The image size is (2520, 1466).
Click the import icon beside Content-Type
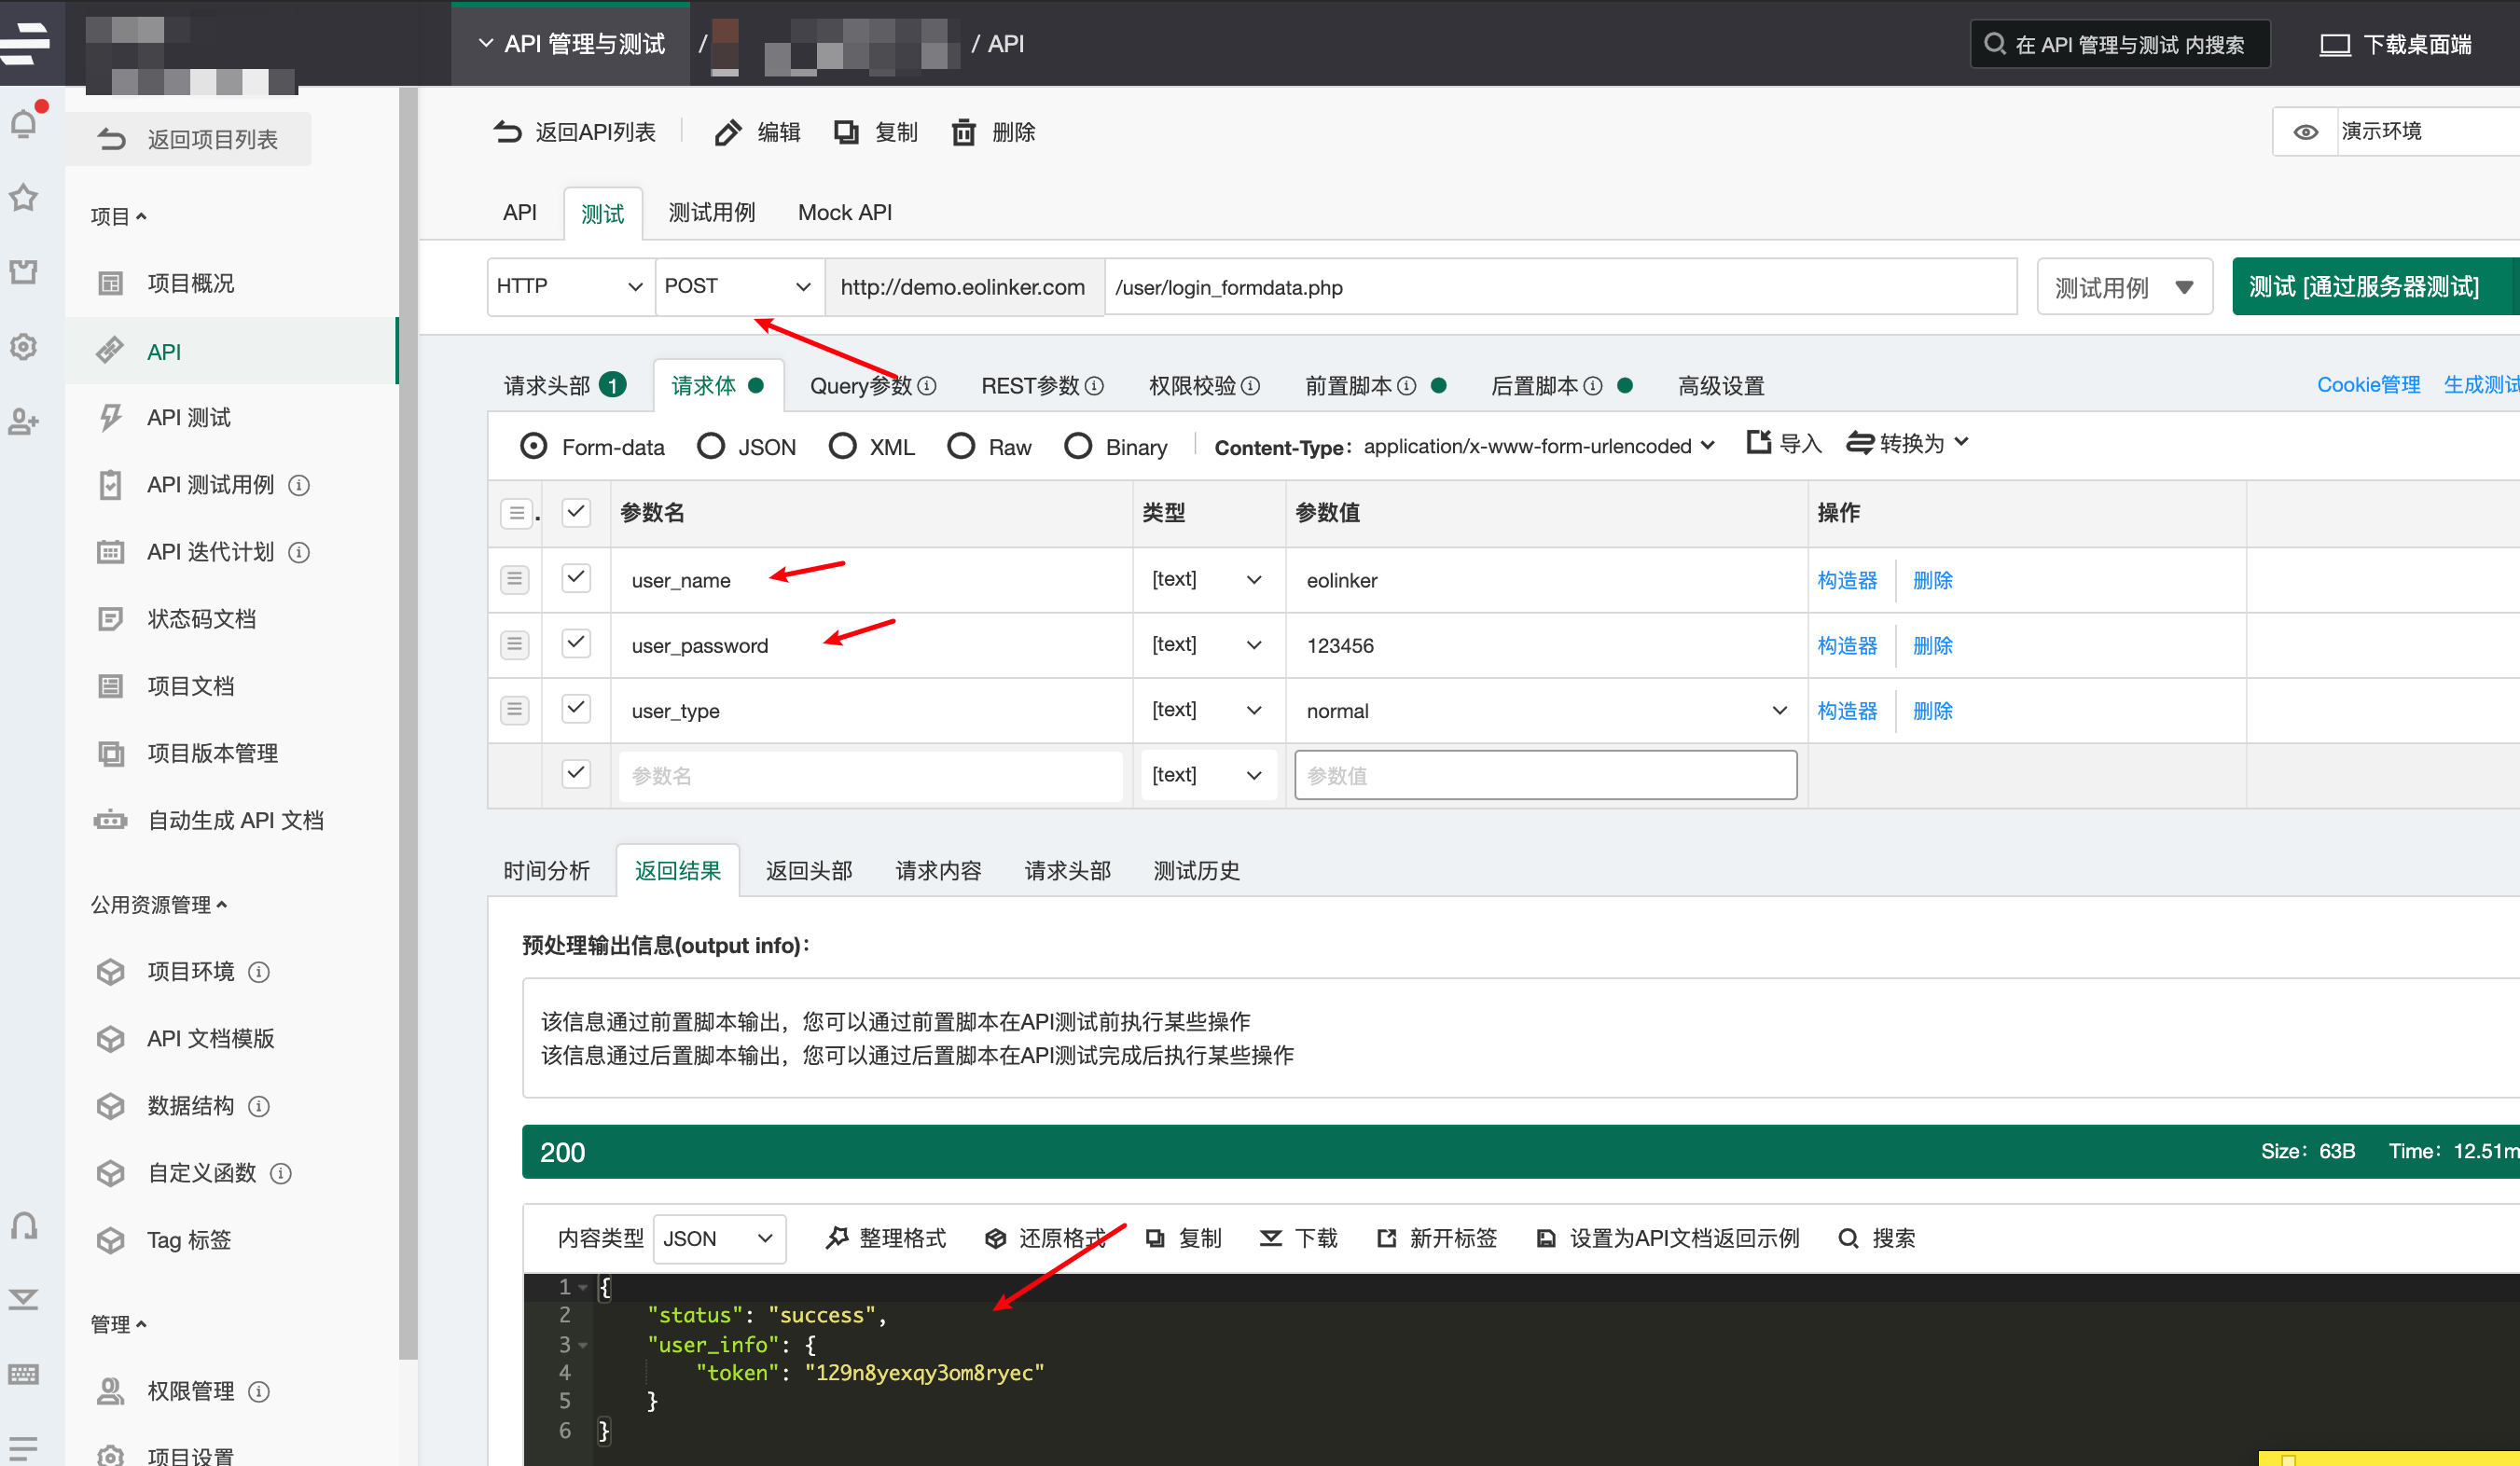tap(1758, 443)
